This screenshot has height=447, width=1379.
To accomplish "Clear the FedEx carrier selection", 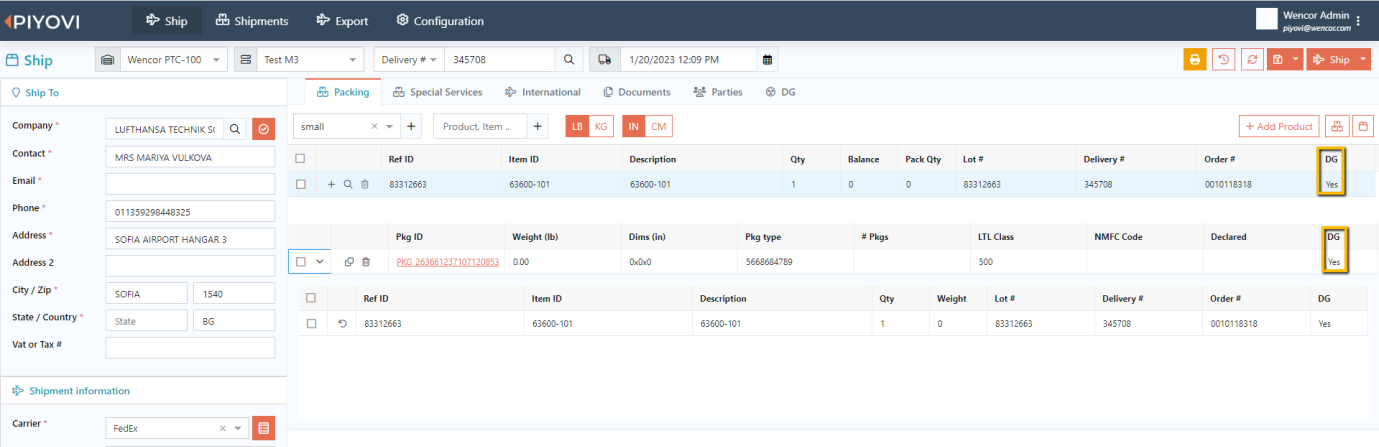I will (224, 429).
